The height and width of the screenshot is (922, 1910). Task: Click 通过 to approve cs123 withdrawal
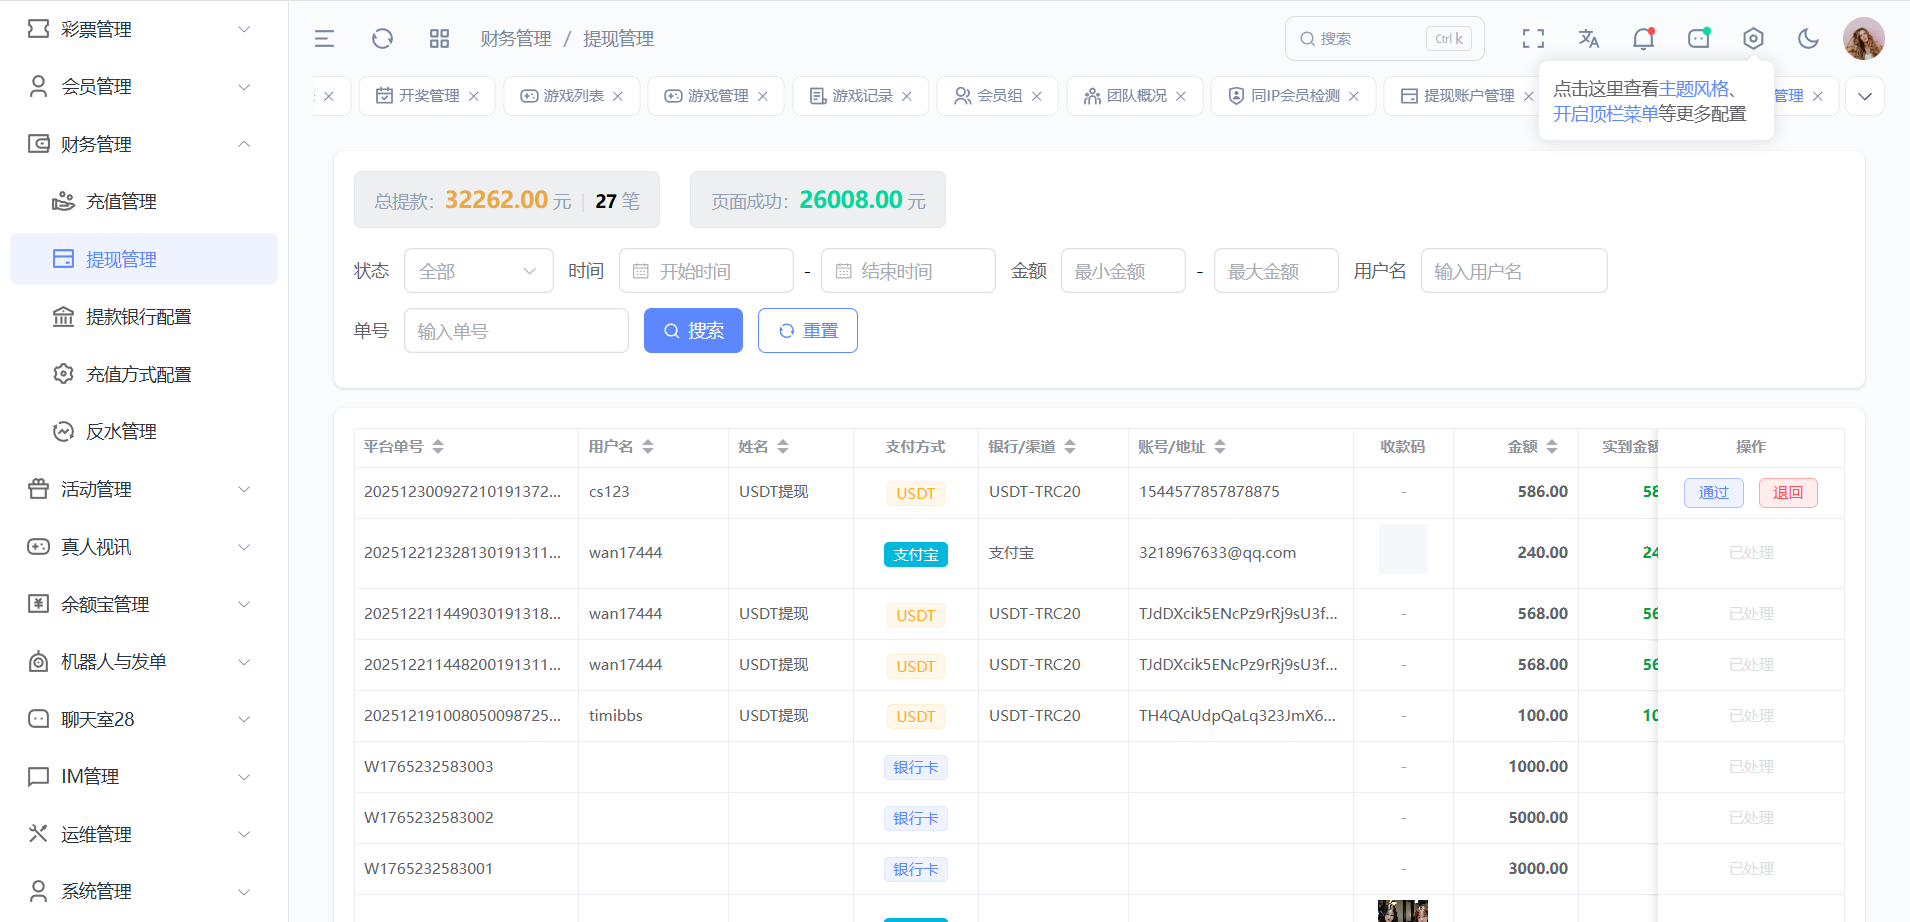pos(1713,493)
